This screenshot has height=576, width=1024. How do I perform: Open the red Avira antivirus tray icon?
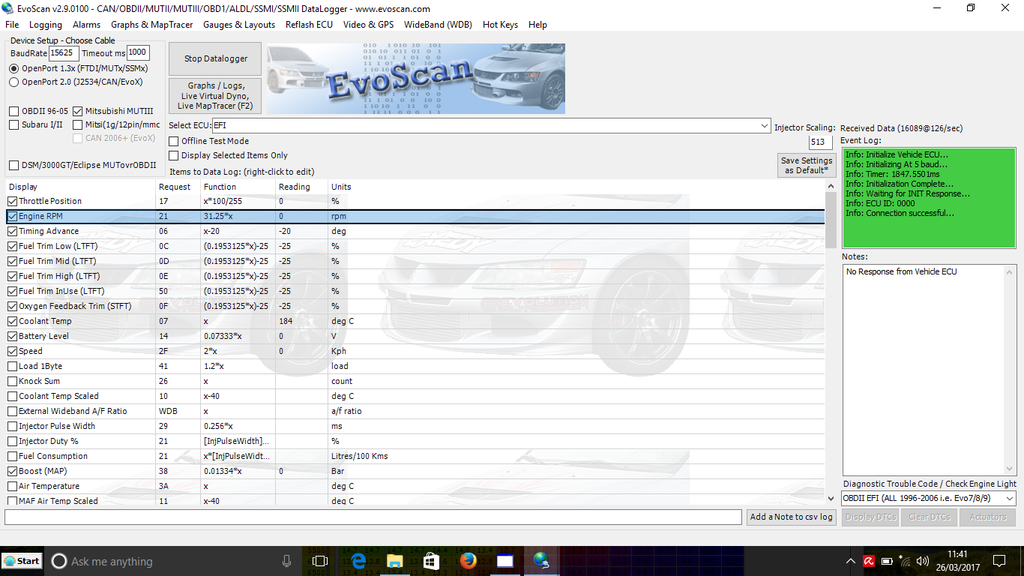point(869,561)
